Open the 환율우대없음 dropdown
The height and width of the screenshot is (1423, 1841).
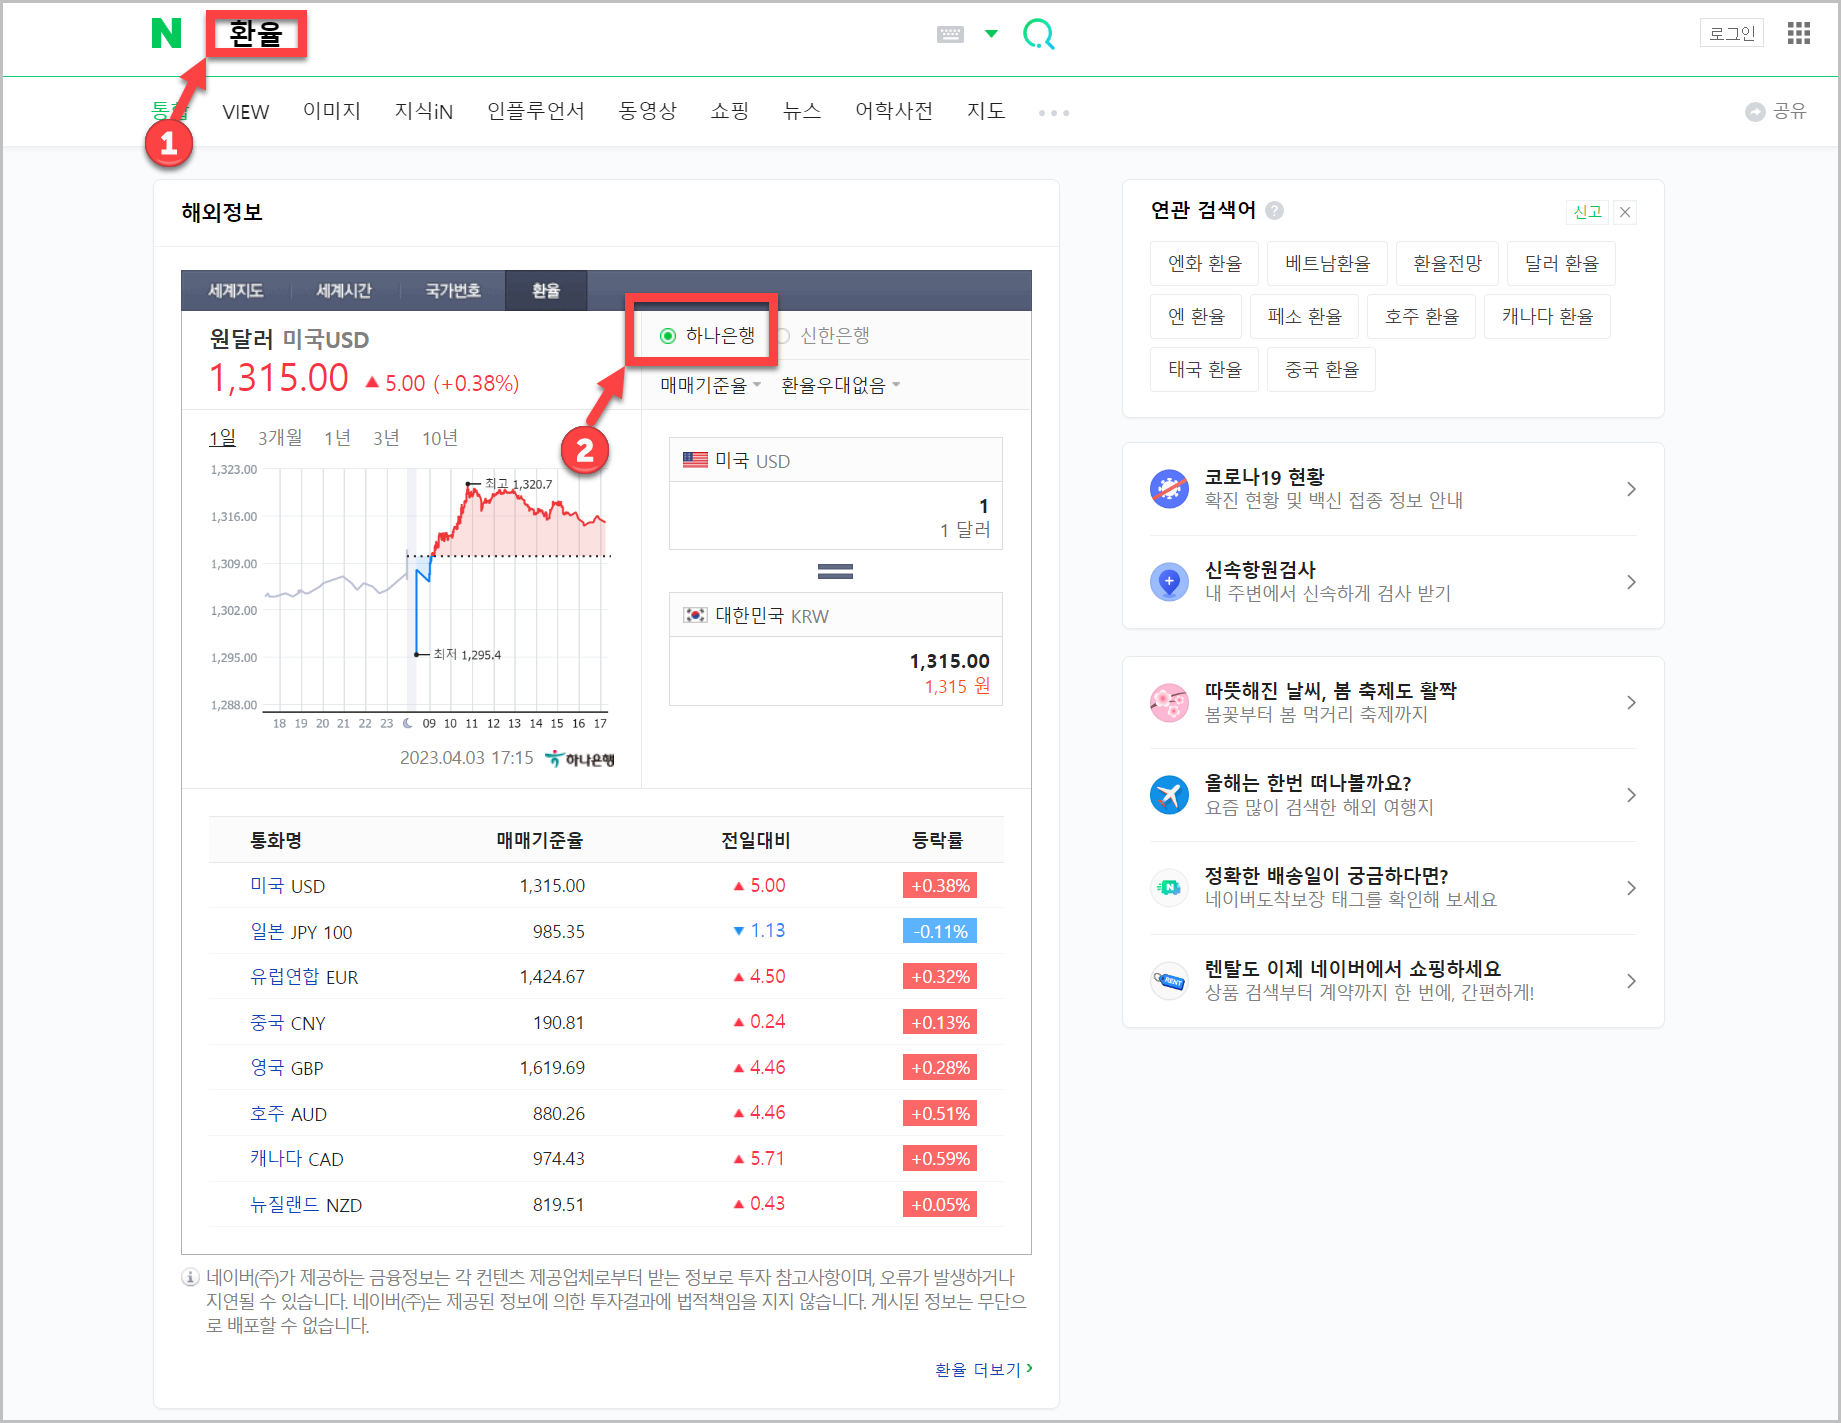841,386
